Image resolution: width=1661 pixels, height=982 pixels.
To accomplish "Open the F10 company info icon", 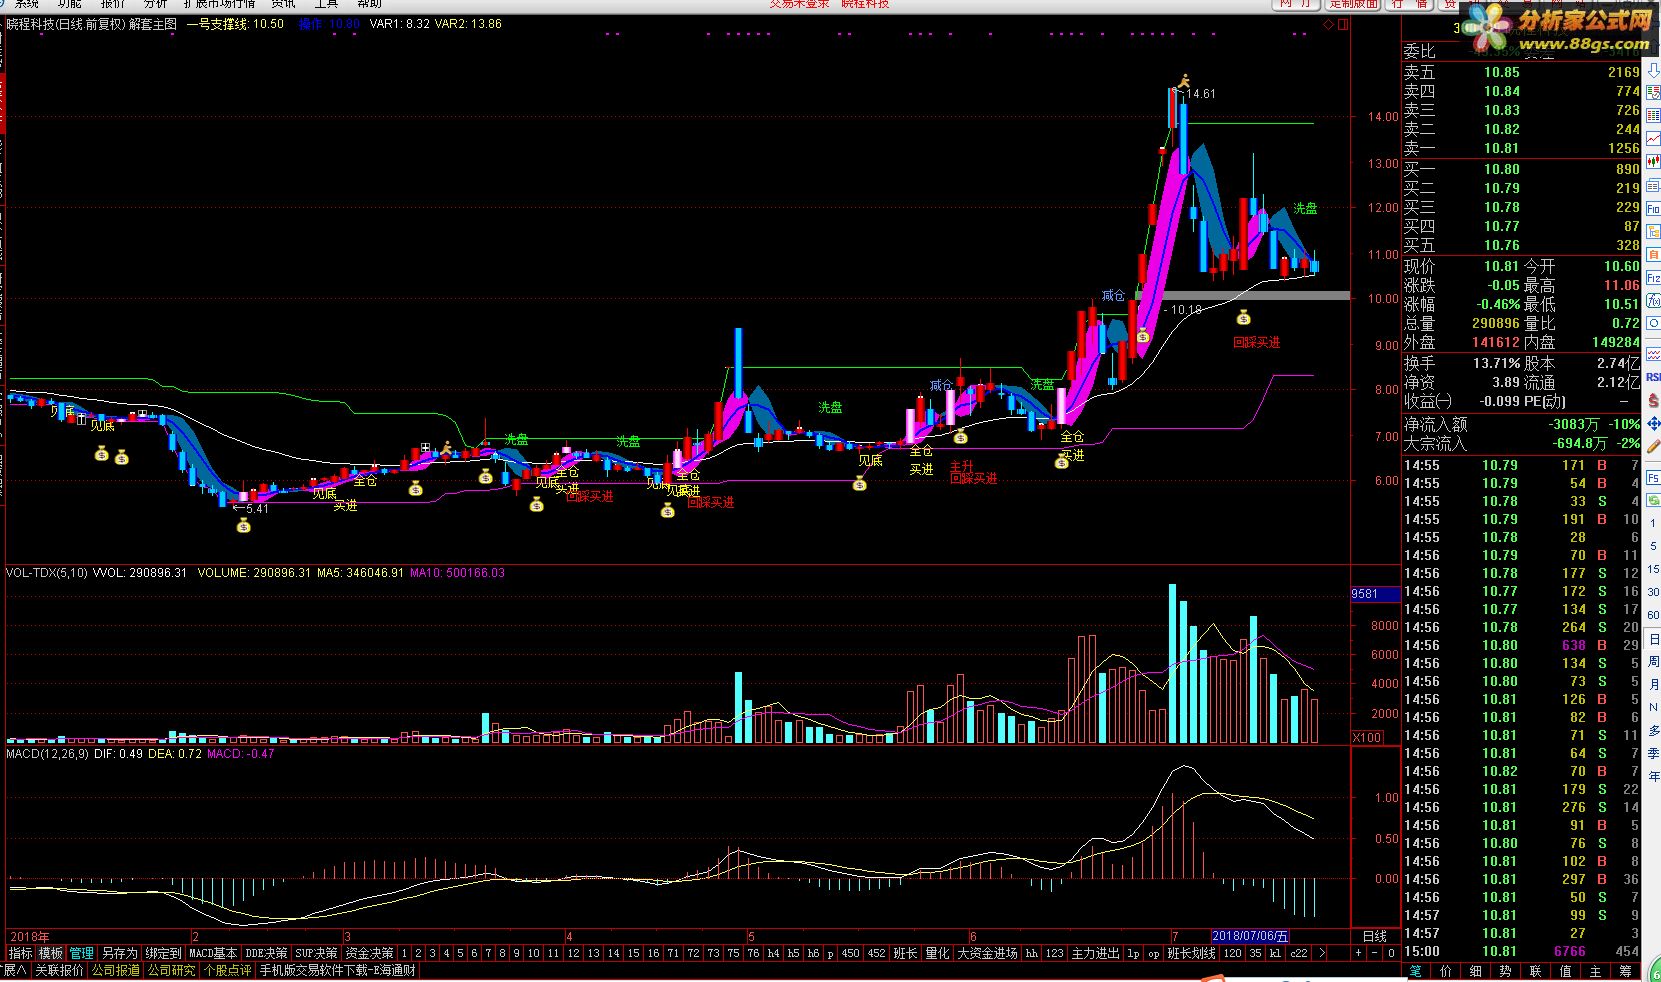I will 1652,208.
